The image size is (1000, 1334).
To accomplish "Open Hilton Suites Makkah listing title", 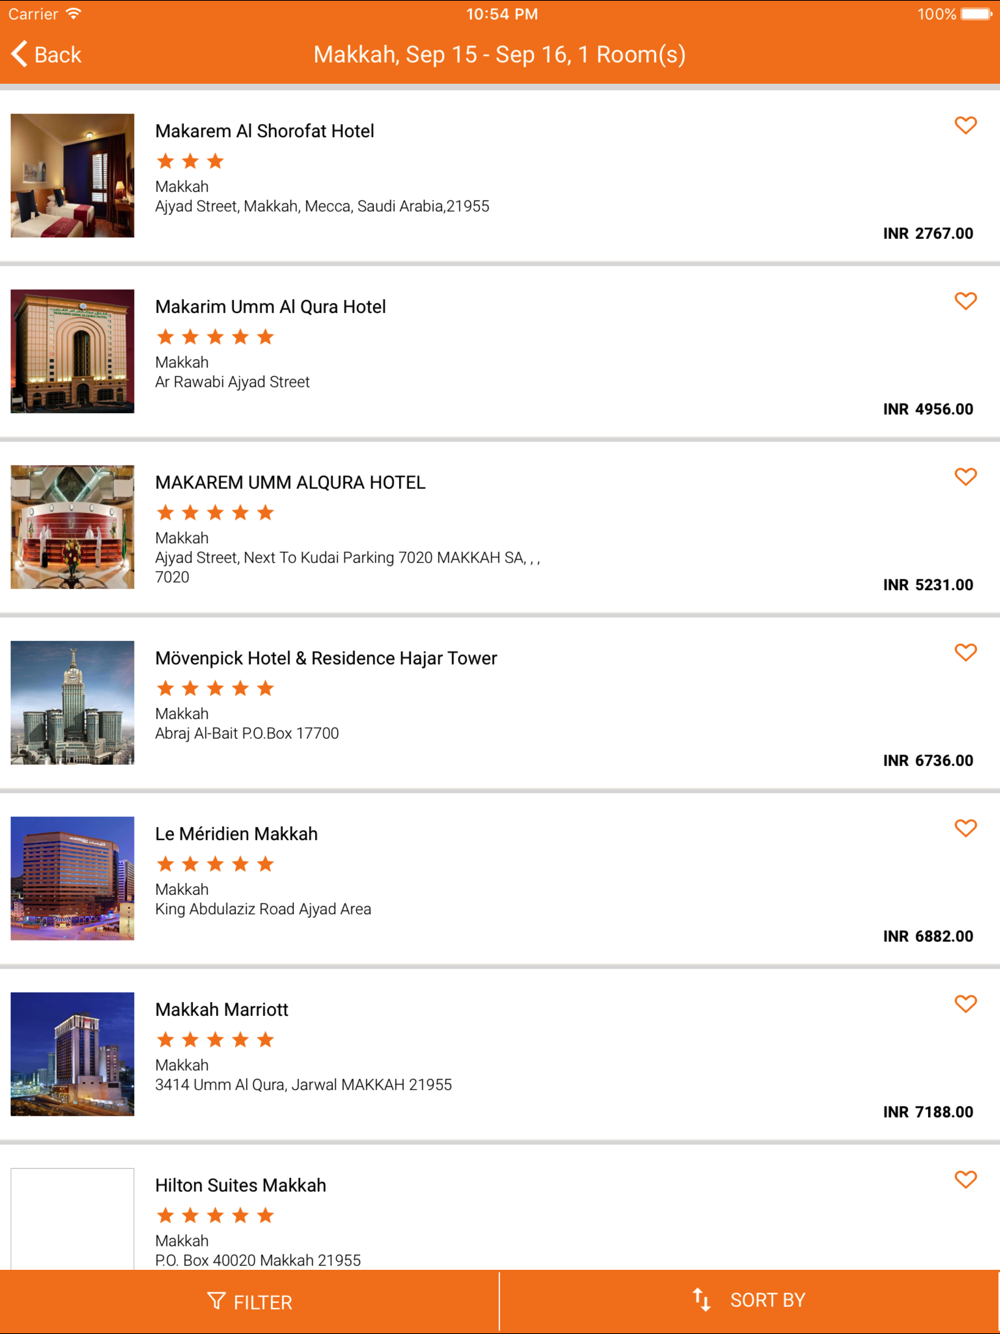I will [x=240, y=1185].
